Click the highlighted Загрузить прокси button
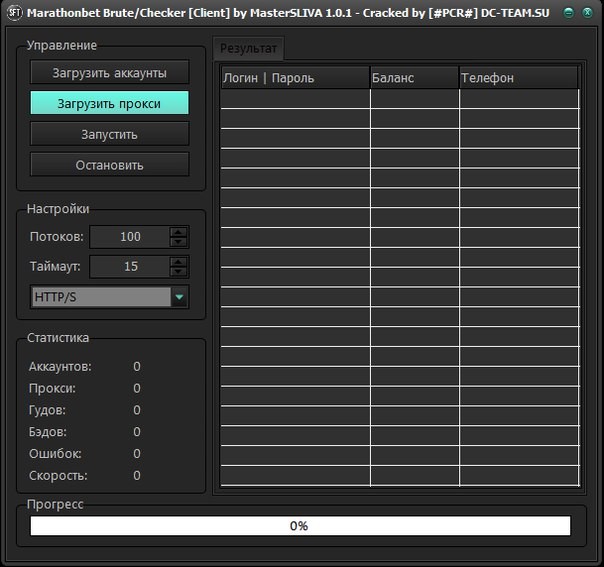The image size is (604, 567). click(x=109, y=103)
